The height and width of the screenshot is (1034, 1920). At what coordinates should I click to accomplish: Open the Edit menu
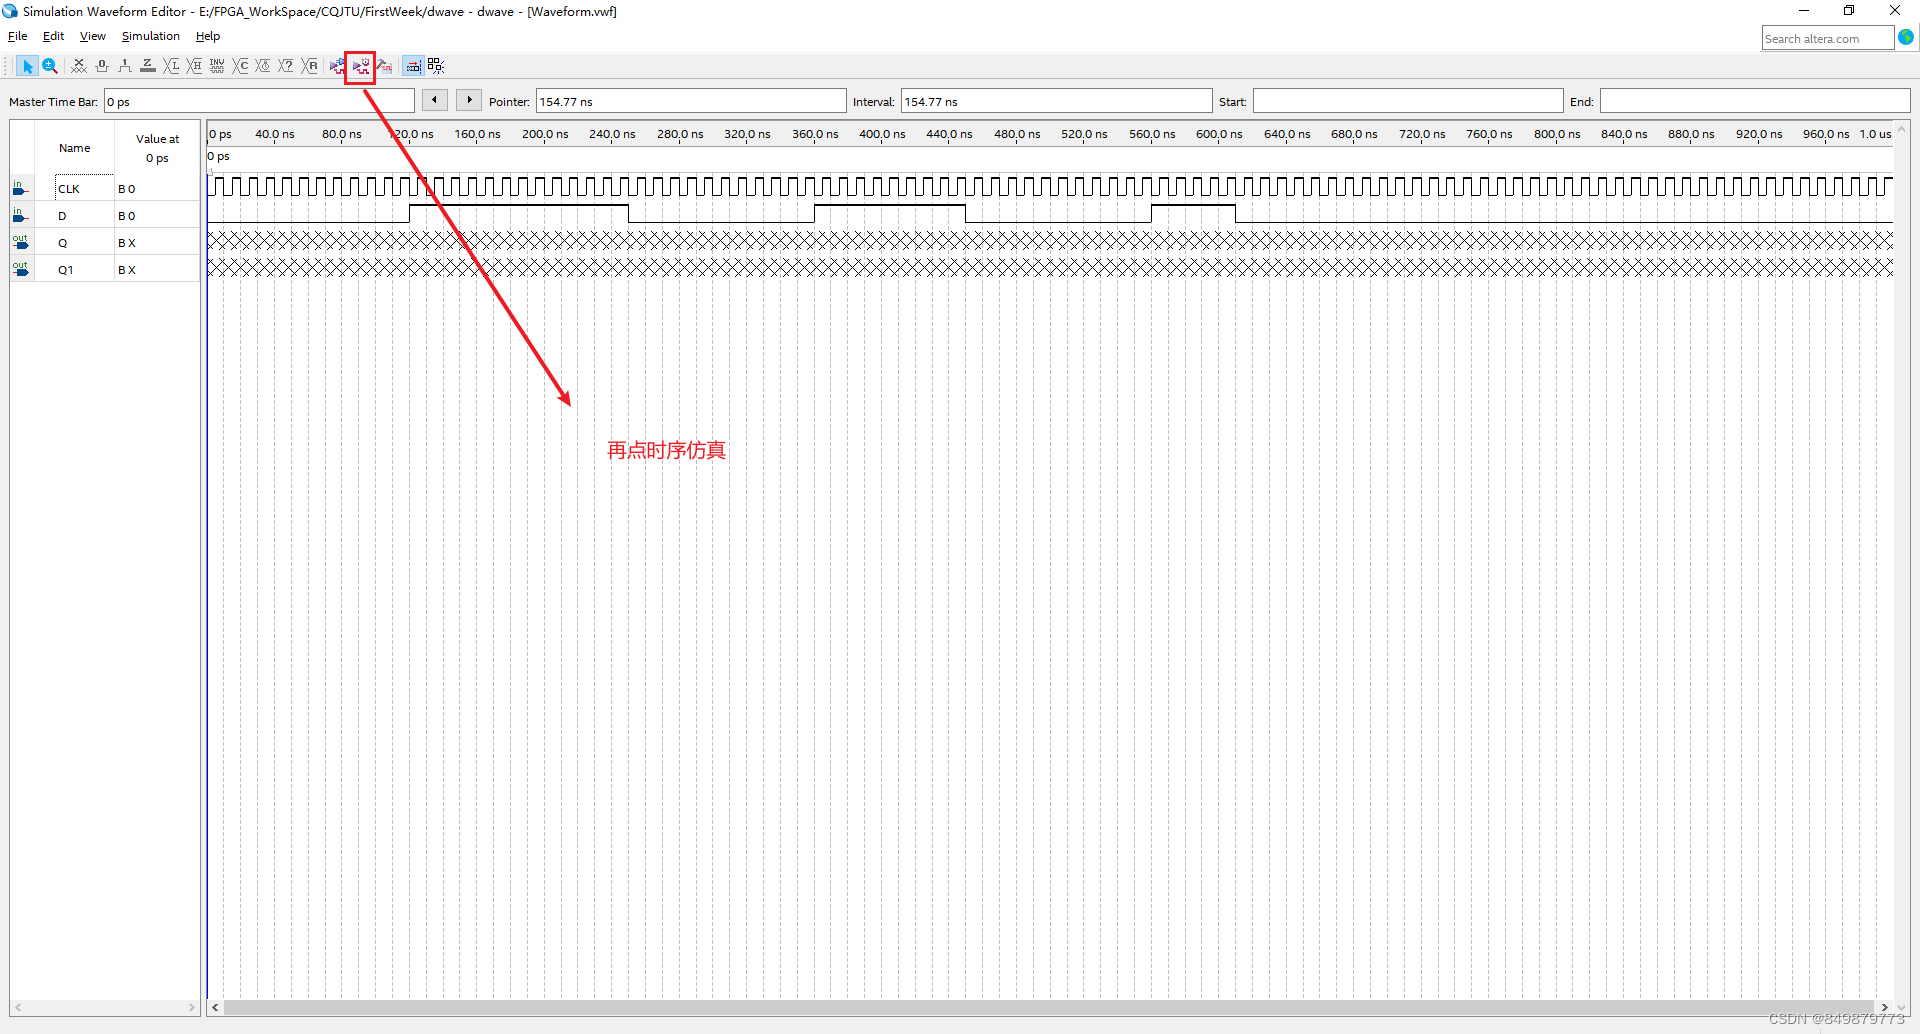53,36
